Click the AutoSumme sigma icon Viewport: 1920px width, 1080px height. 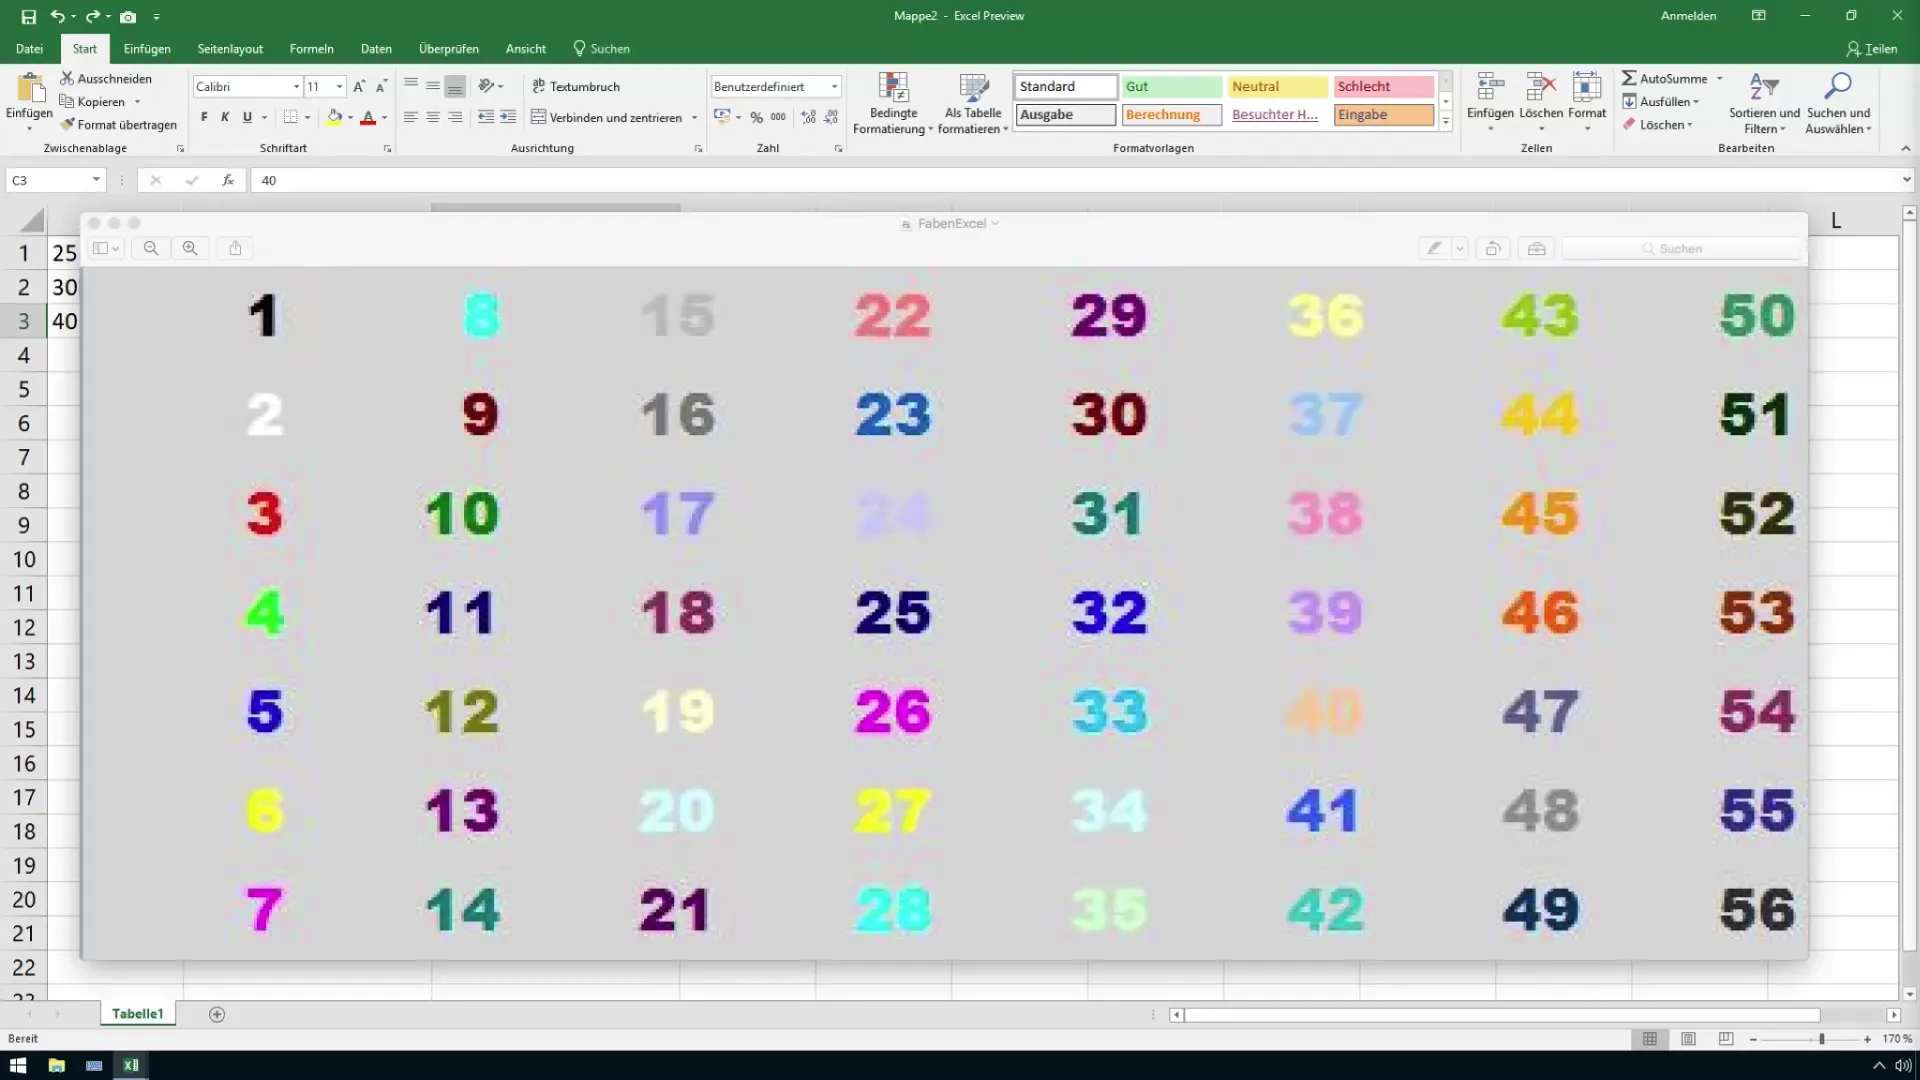(1629, 78)
